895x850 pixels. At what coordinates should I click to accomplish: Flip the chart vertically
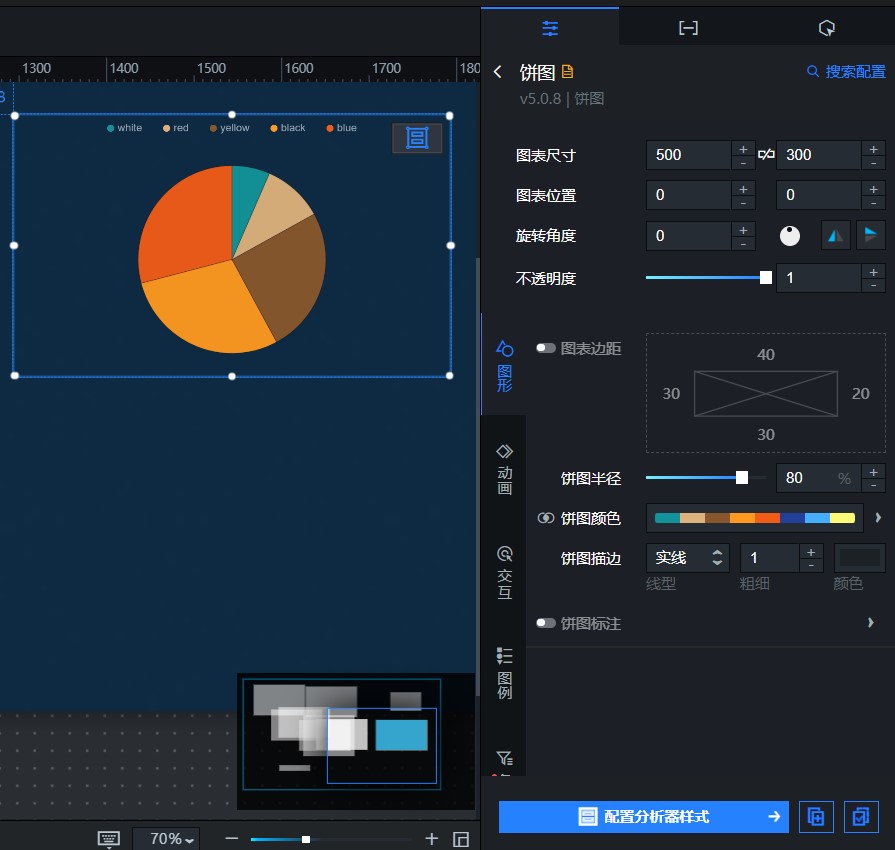[870, 235]
